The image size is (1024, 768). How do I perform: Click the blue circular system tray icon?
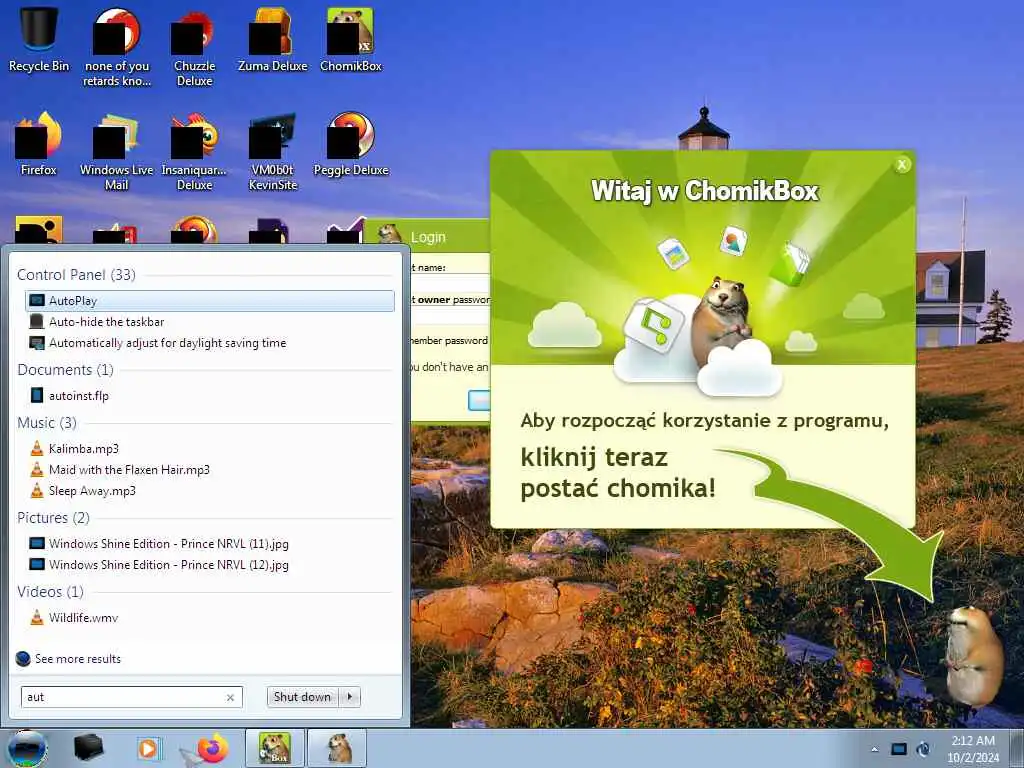923,749
